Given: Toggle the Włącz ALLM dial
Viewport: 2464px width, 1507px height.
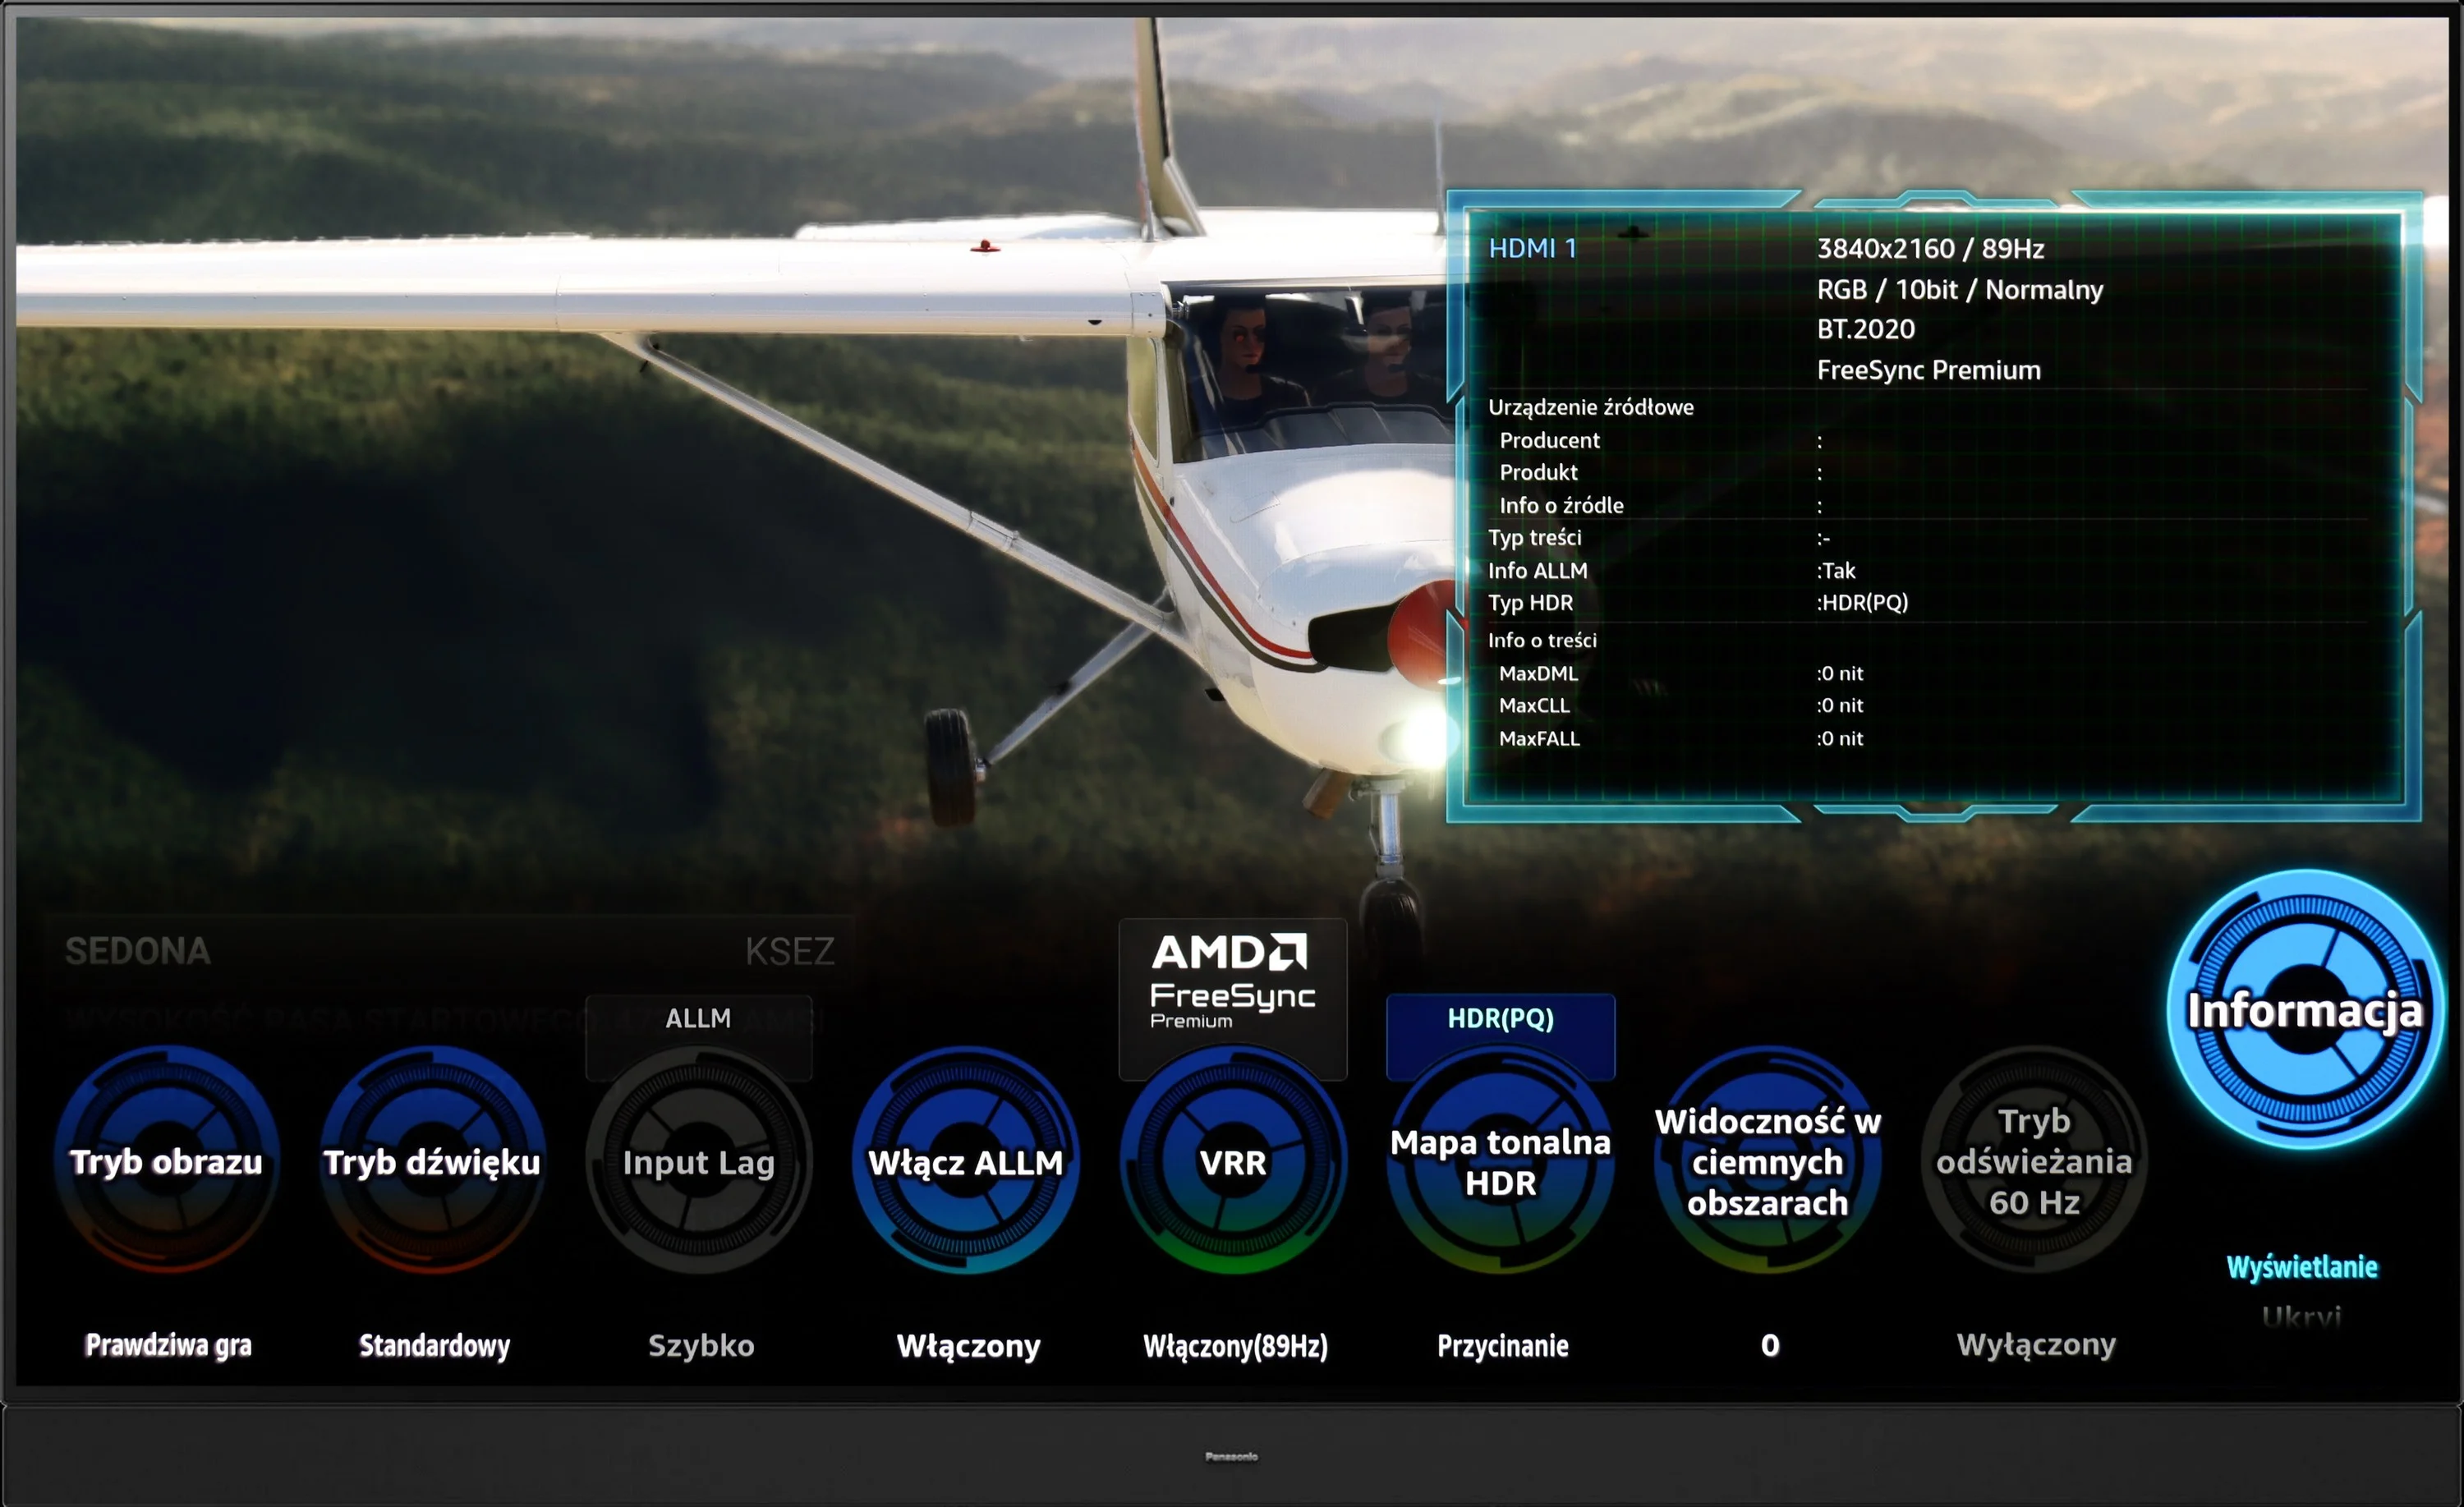Looking at the screenshot, I should 966,1161.
